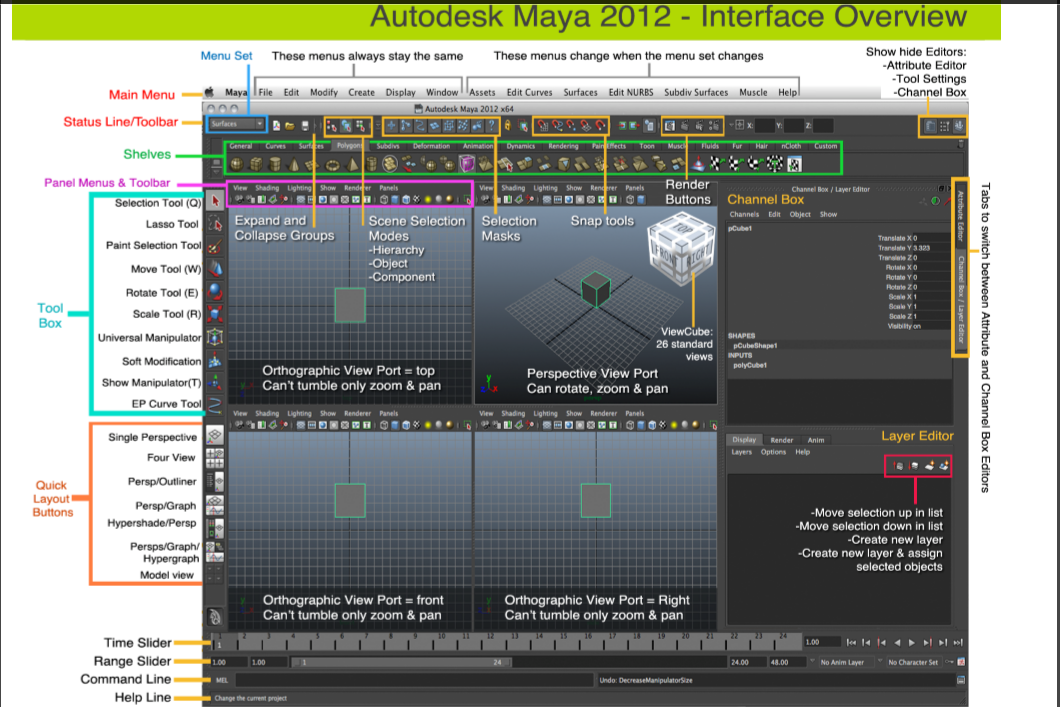Toggle Attribute Editor show/hide button

click(x=930, y=126)
